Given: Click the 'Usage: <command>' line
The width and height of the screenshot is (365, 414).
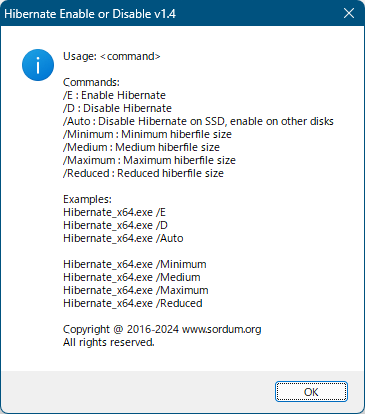Looking at the screenshot, I should [x=112, y=56].
